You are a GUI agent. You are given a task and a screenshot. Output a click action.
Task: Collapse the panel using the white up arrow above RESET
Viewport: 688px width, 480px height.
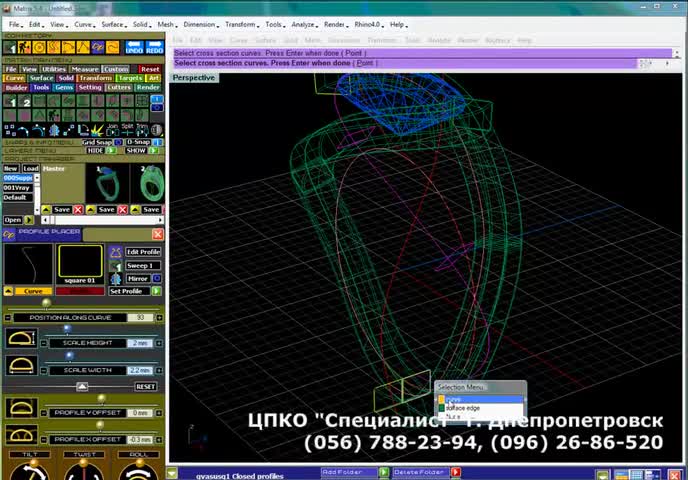coord(82,387)
